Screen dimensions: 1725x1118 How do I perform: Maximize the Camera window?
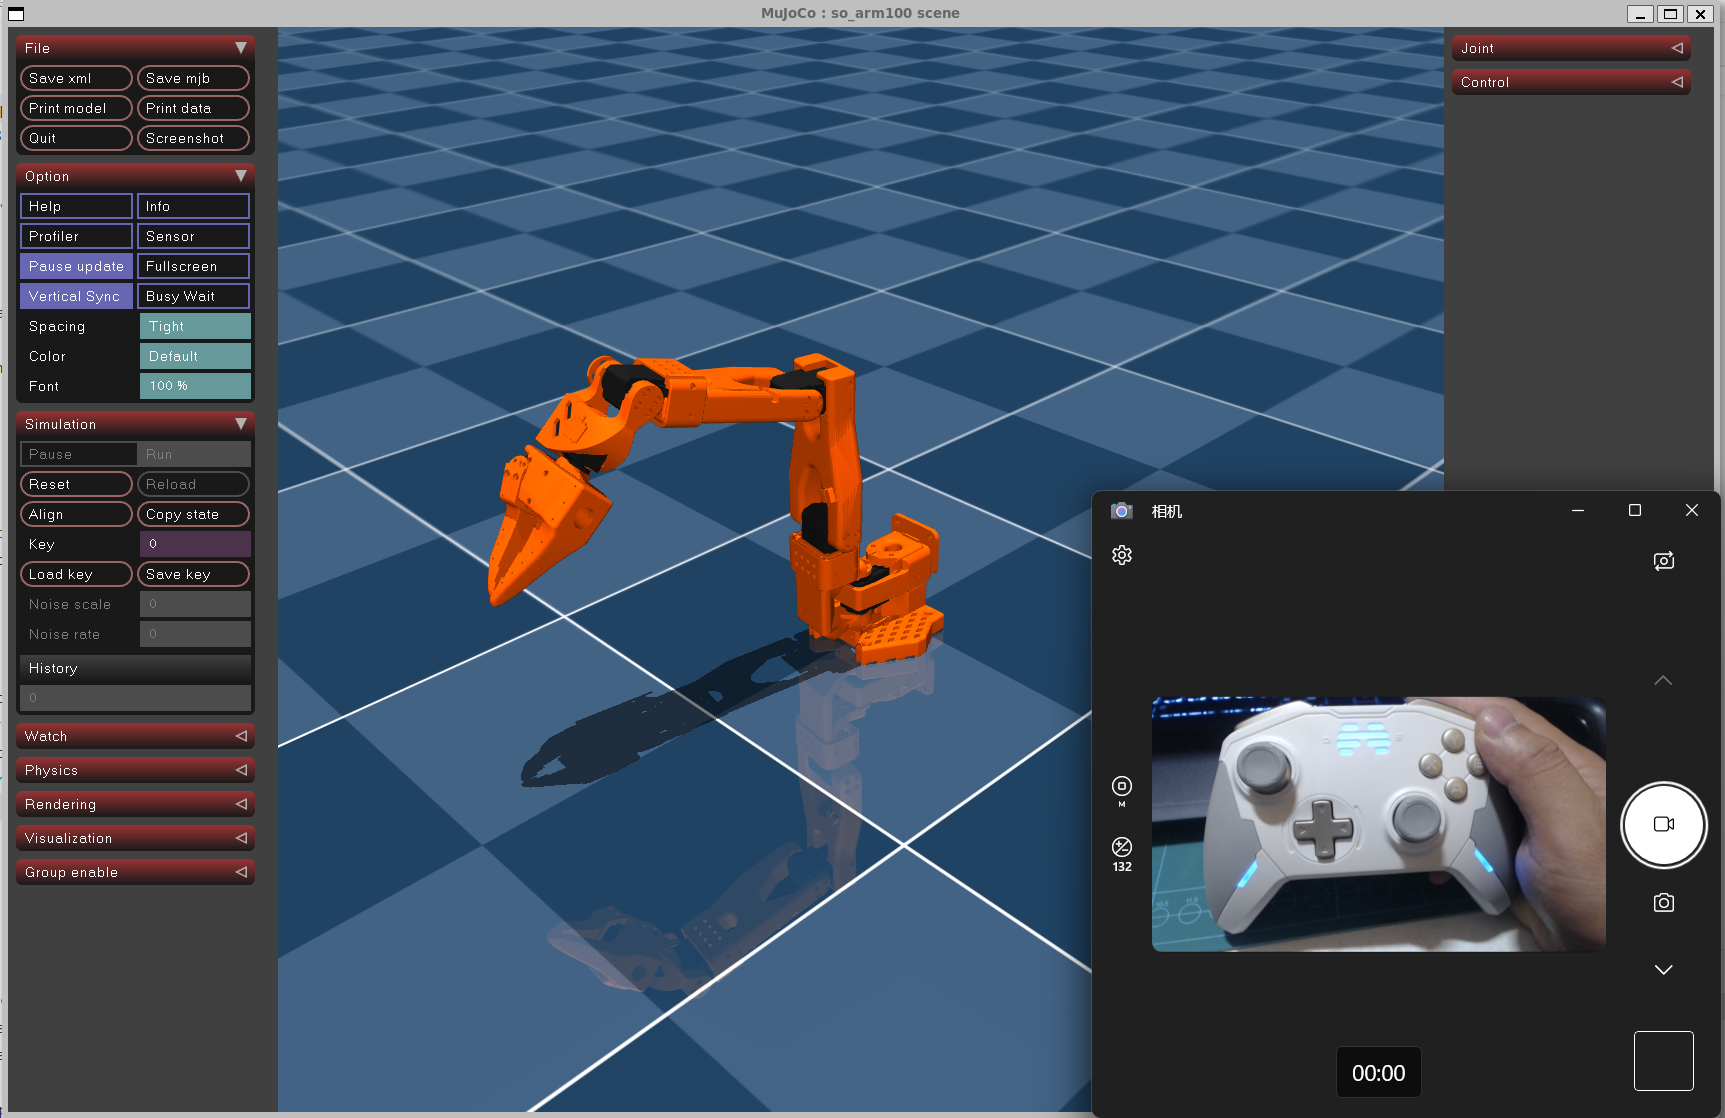(x=1635, y=510)
